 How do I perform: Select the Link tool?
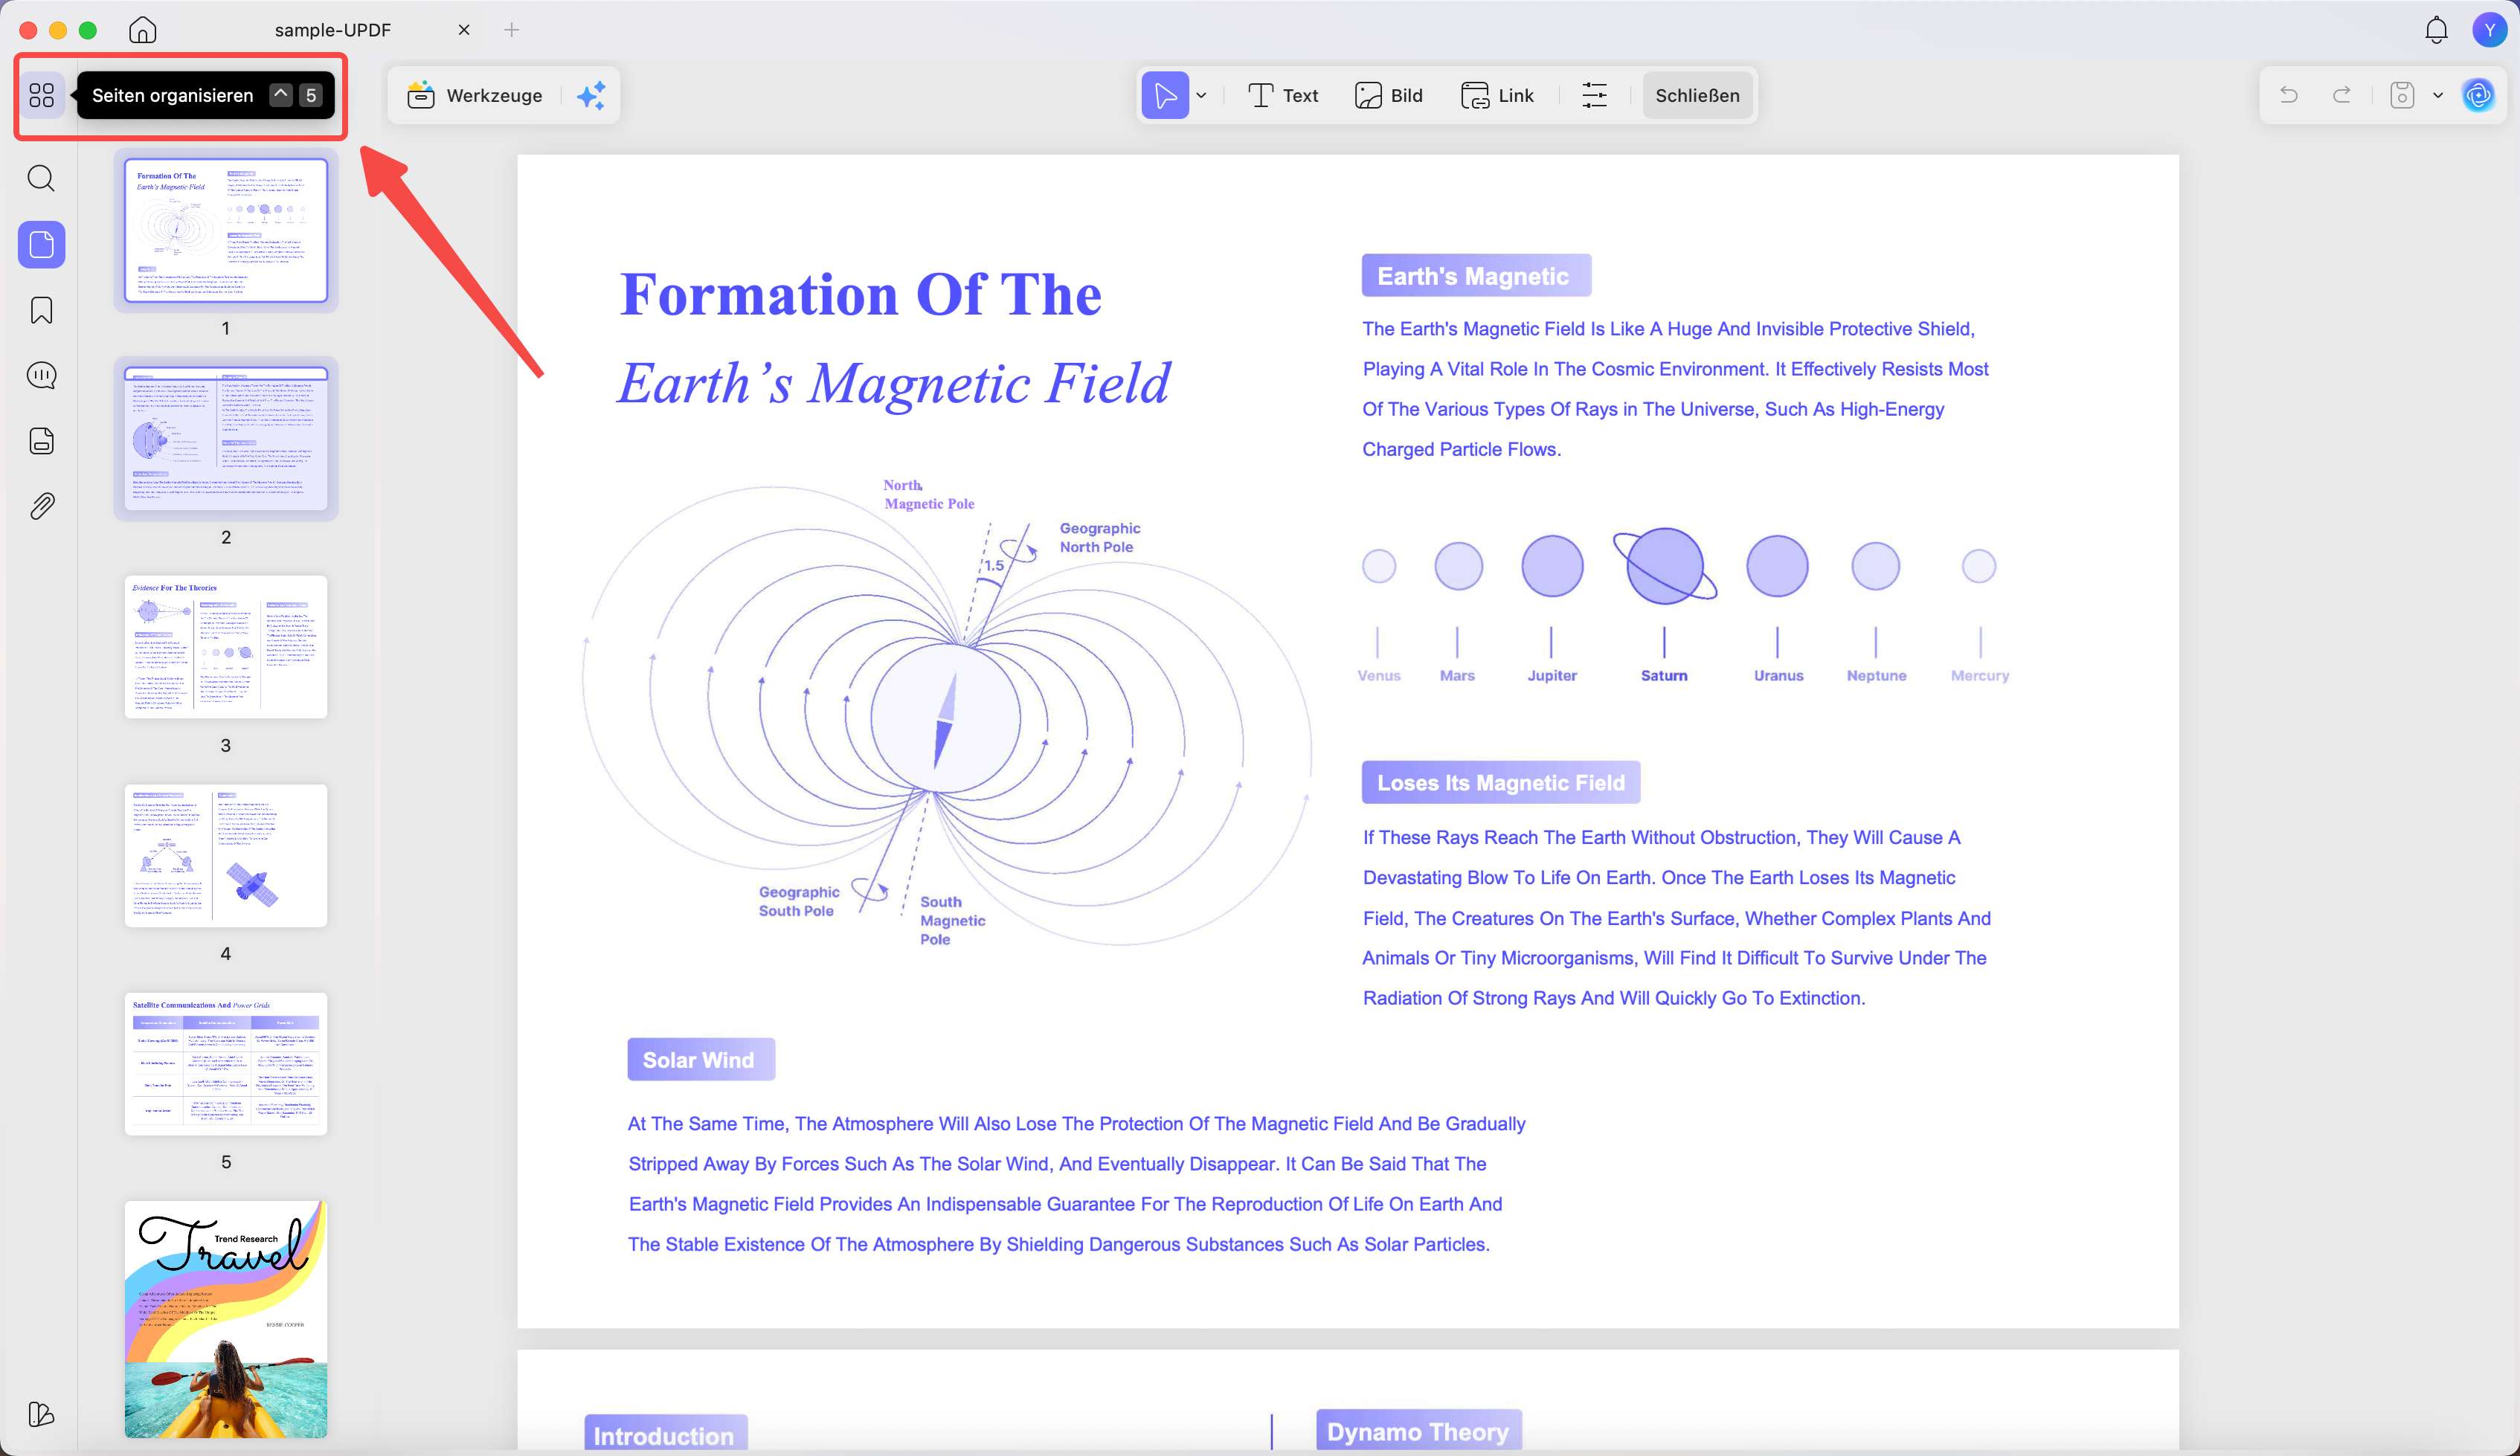click(x=1497, y=95)
